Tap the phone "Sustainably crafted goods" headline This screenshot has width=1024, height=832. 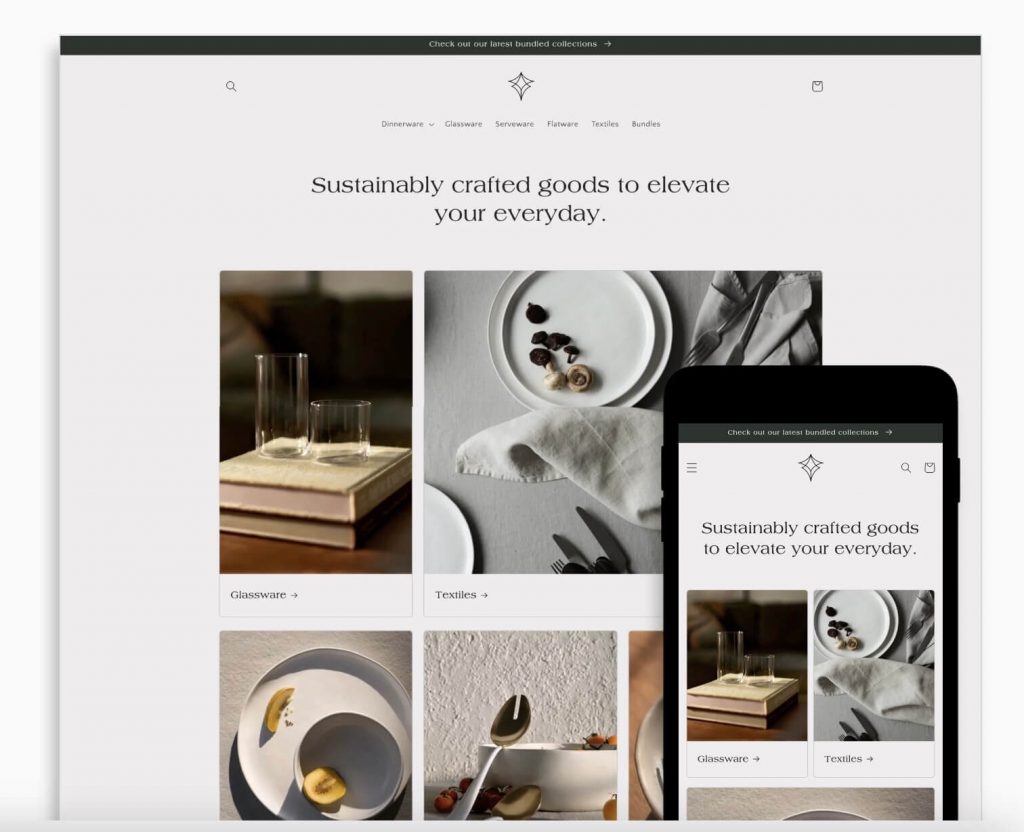[x=810, y=538]
